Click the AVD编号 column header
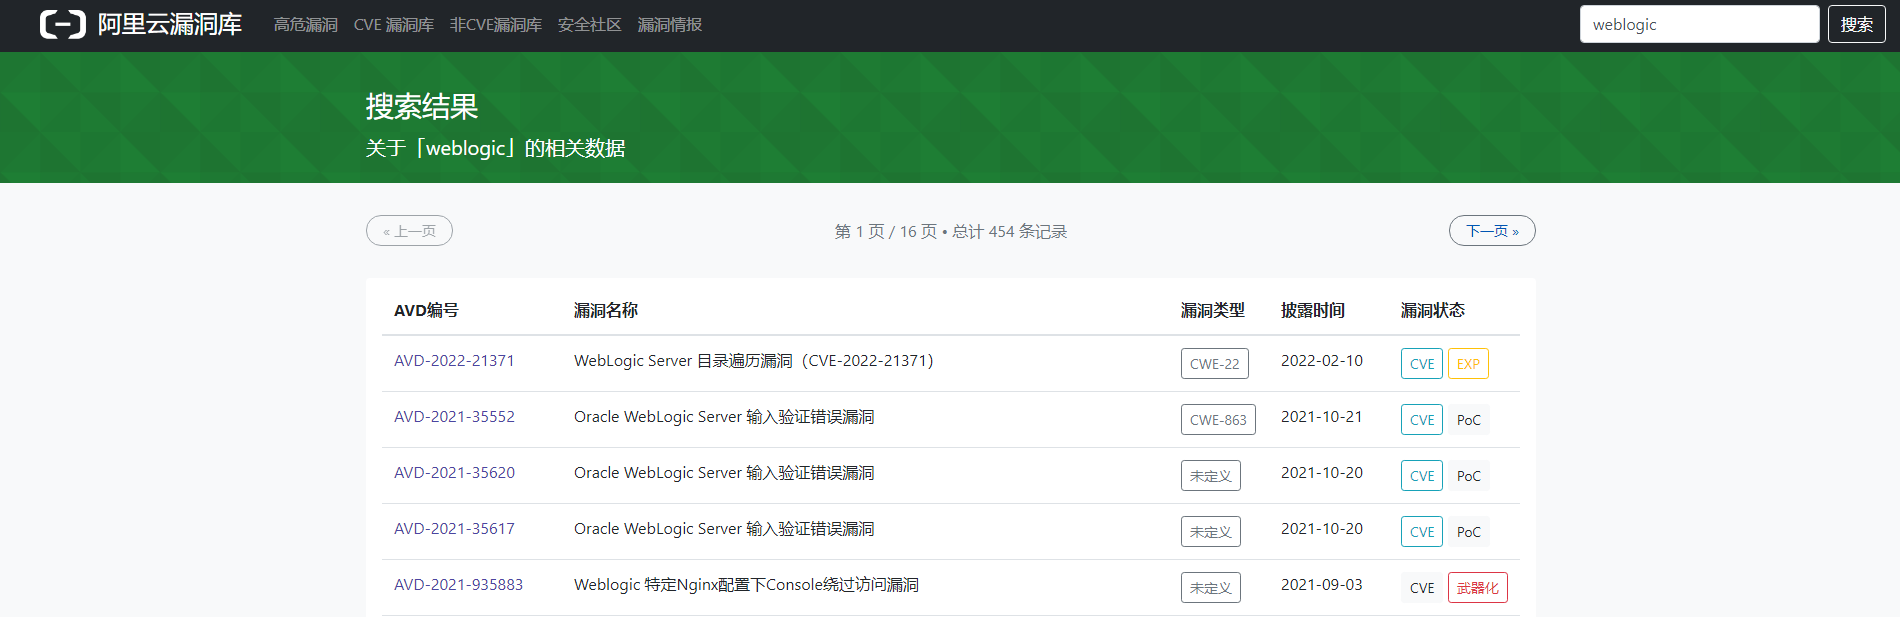 point(426,311)
